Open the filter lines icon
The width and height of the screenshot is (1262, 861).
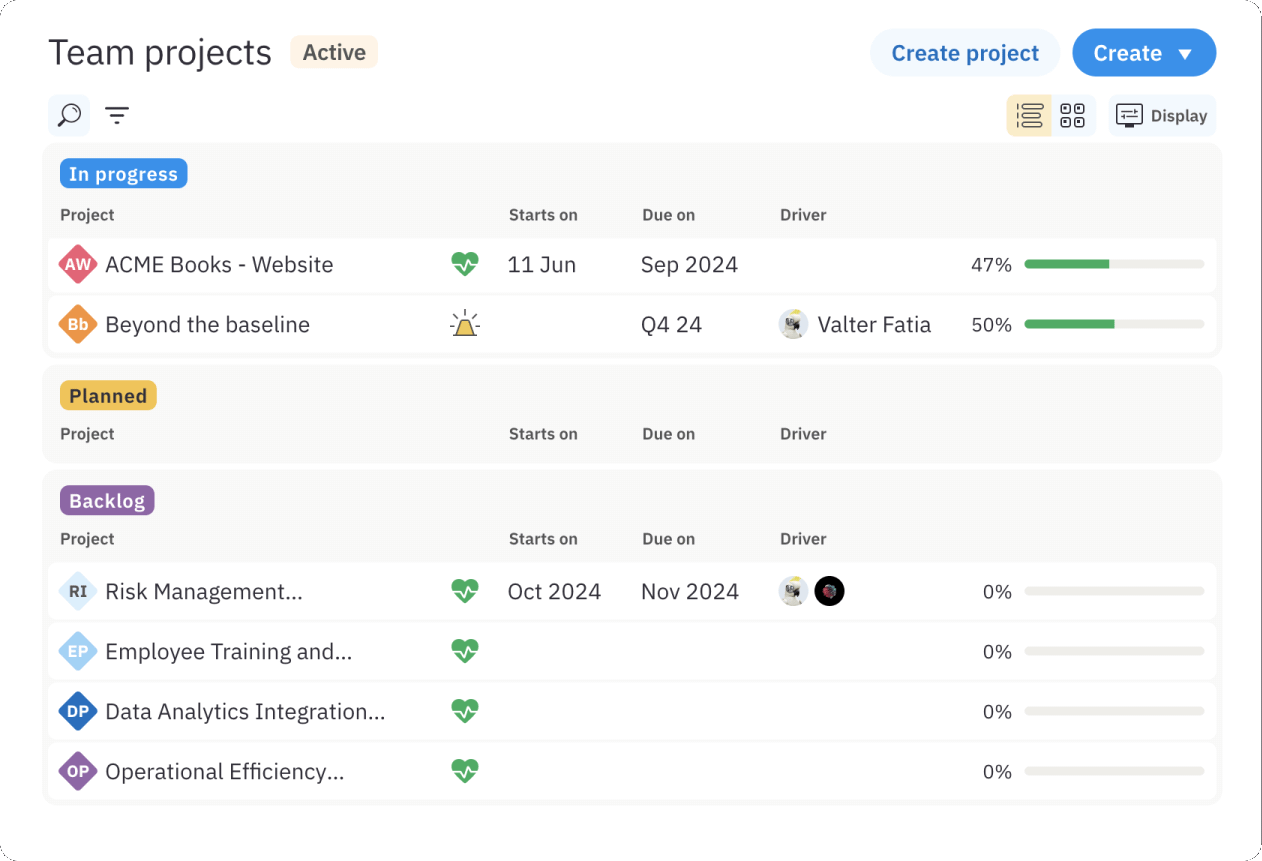click(117, 115)
